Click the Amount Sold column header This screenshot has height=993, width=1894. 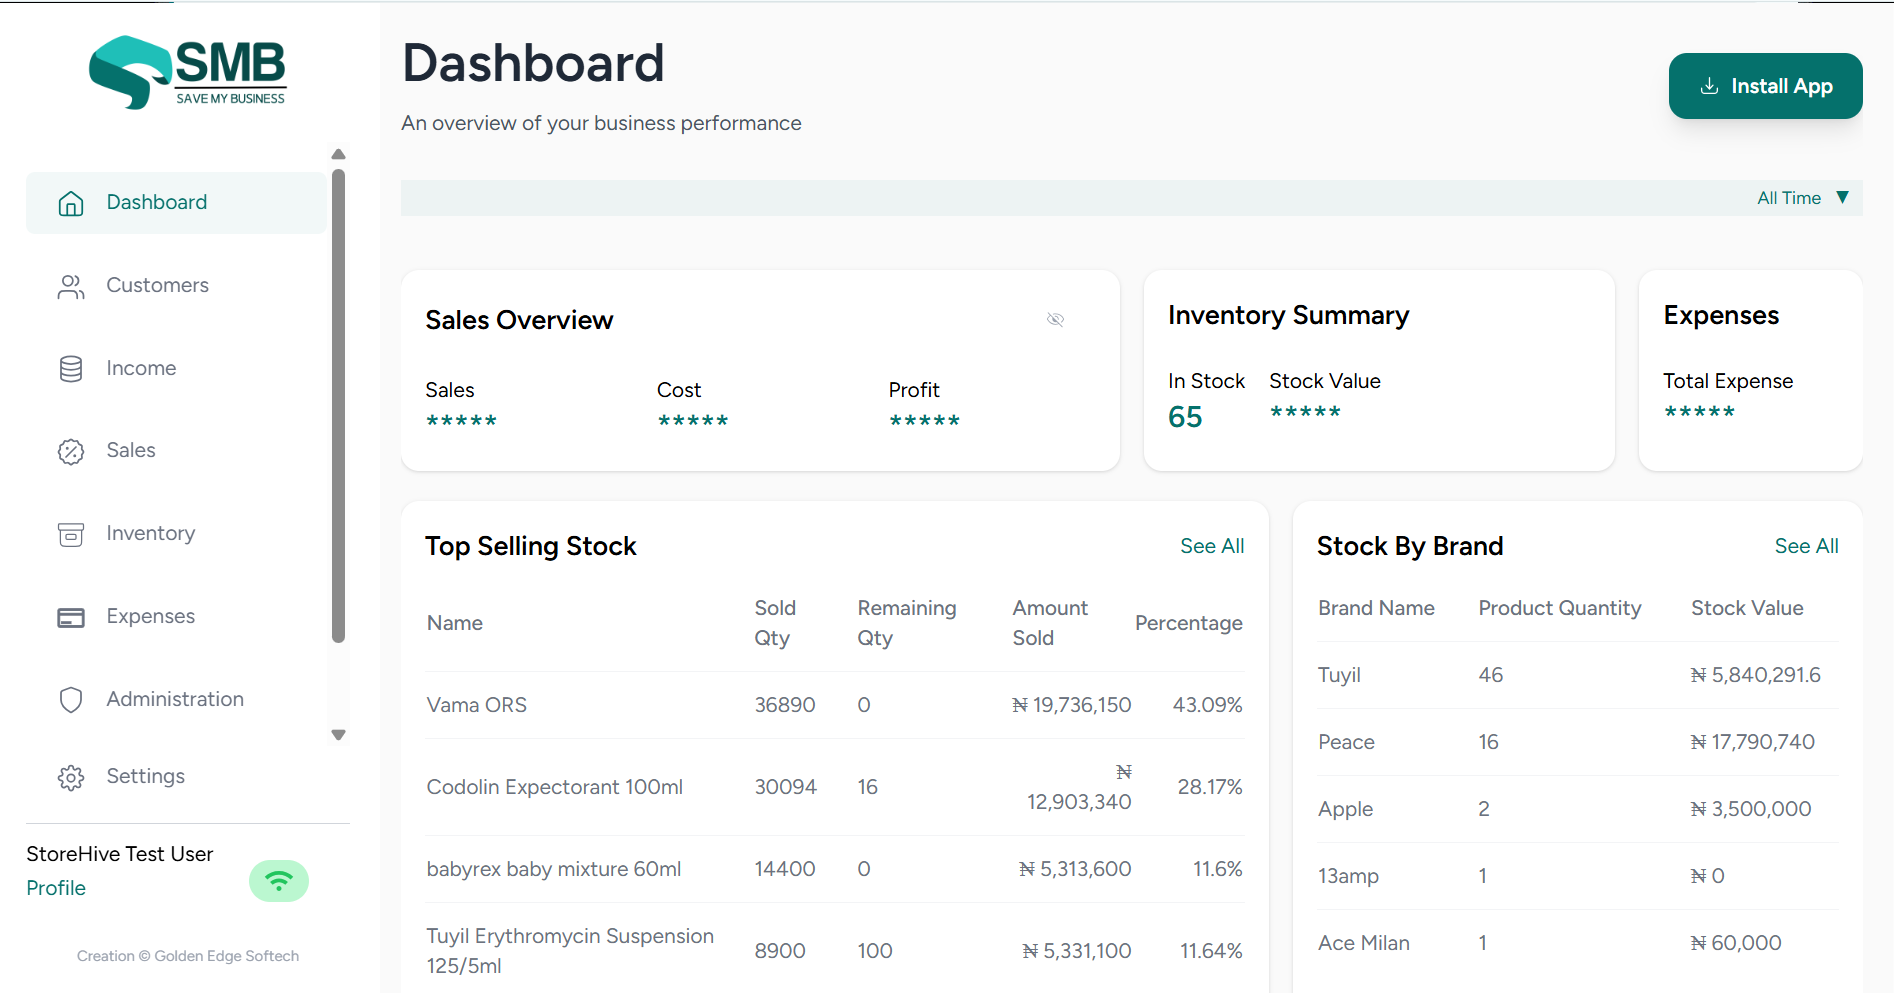[1050, 623]
